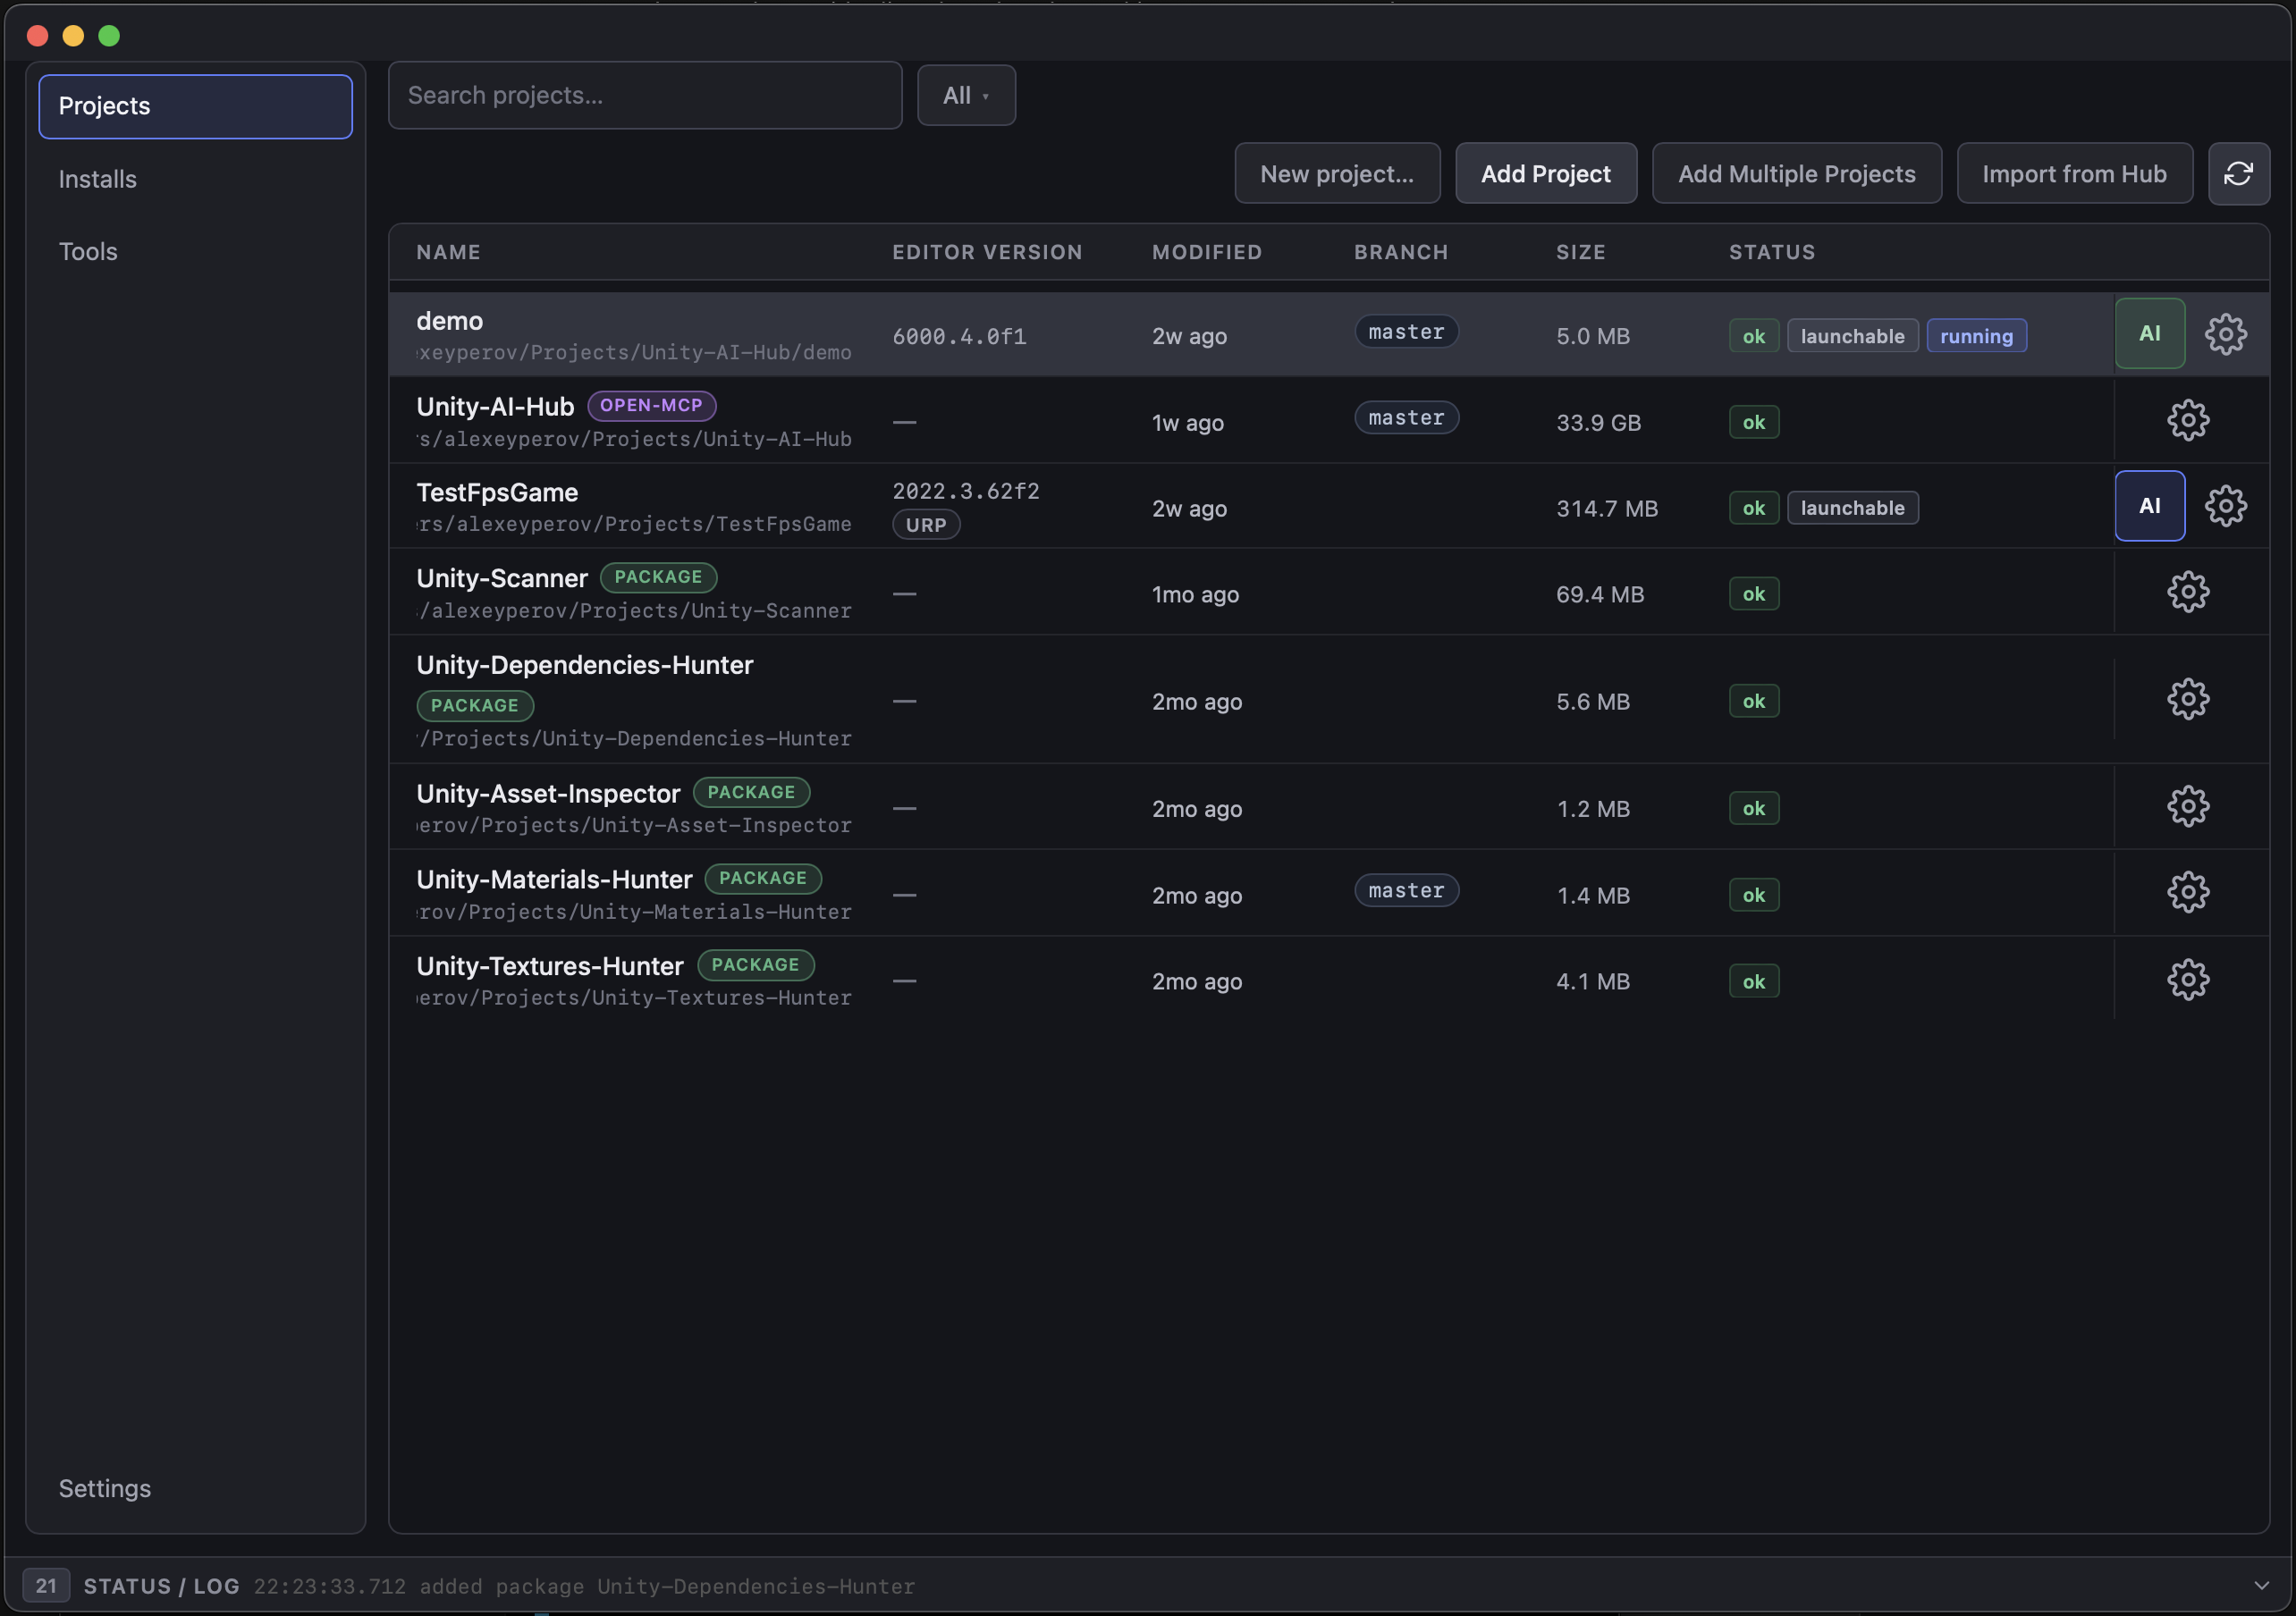Select the Projects sidebar tab
2296x1616 pixels.
tap(195, 106)
